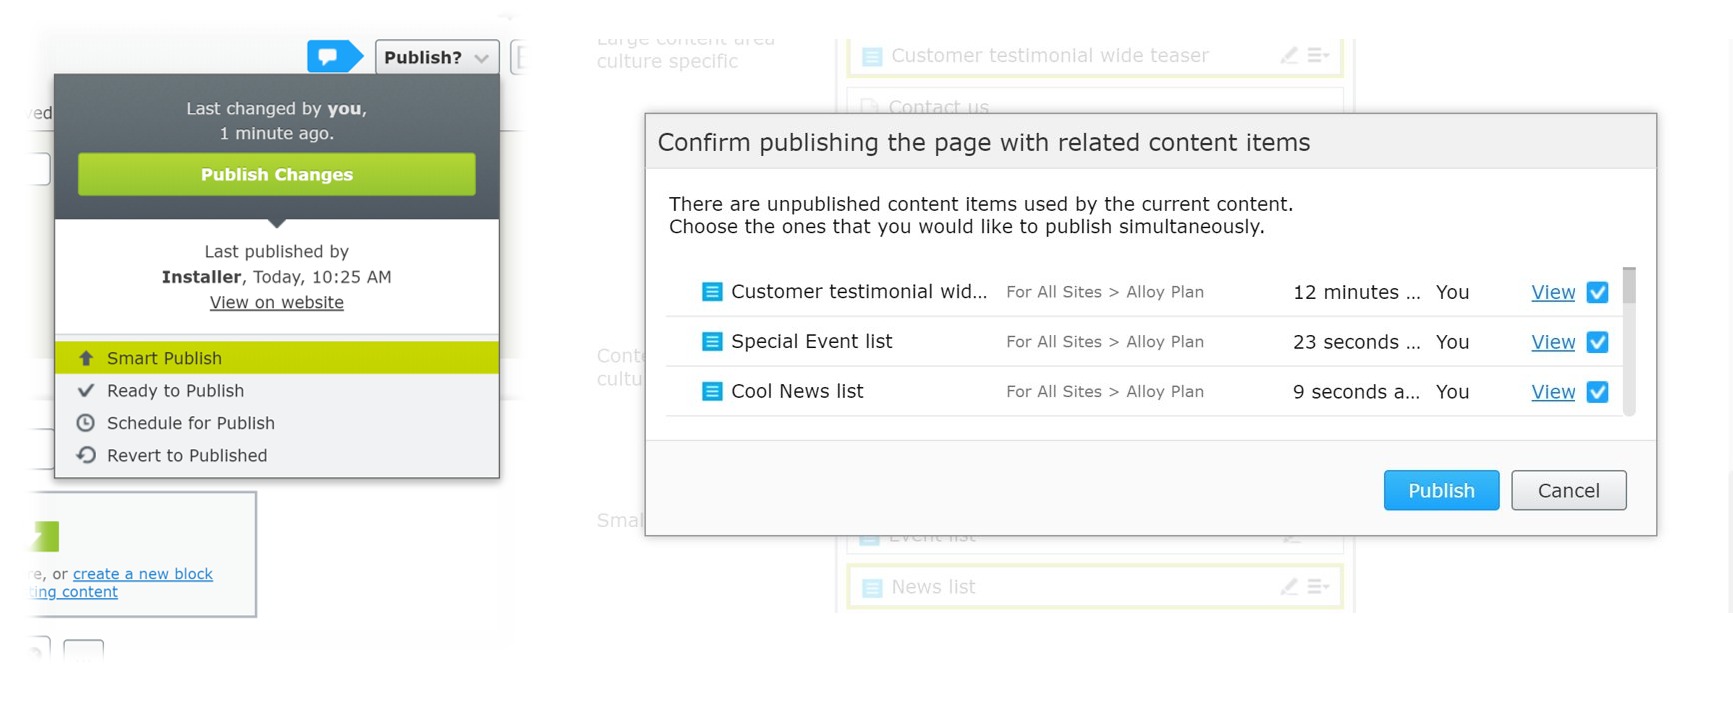Screen dimensions: 1733x719
Task: Open the View on website link
Action: click(x=277, y=303)
